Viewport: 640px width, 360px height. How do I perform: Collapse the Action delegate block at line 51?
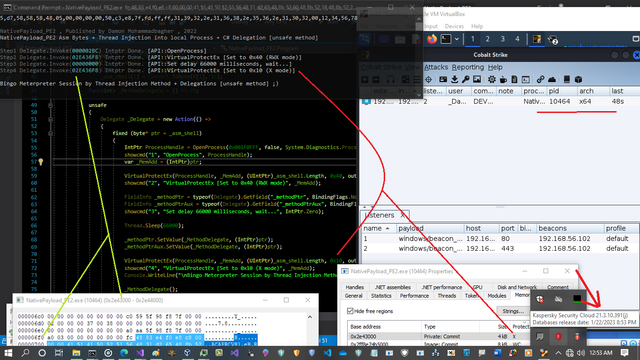(x=50, y=120)
